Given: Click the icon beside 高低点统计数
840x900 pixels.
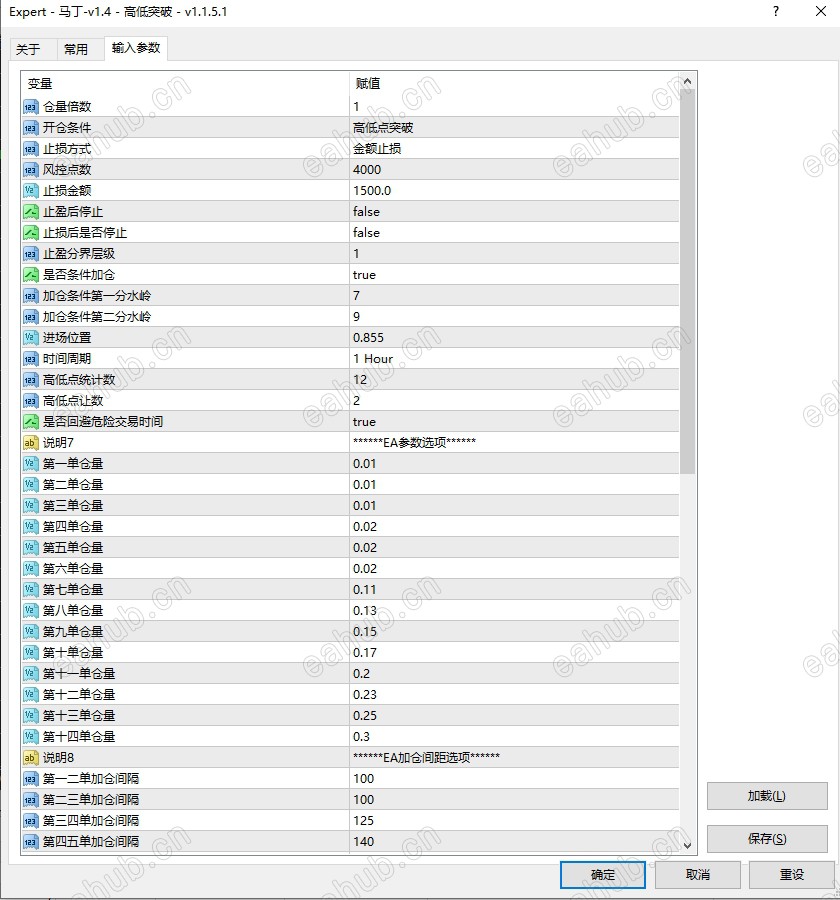Looking at the screenshot, I should [x=30, y=380].
